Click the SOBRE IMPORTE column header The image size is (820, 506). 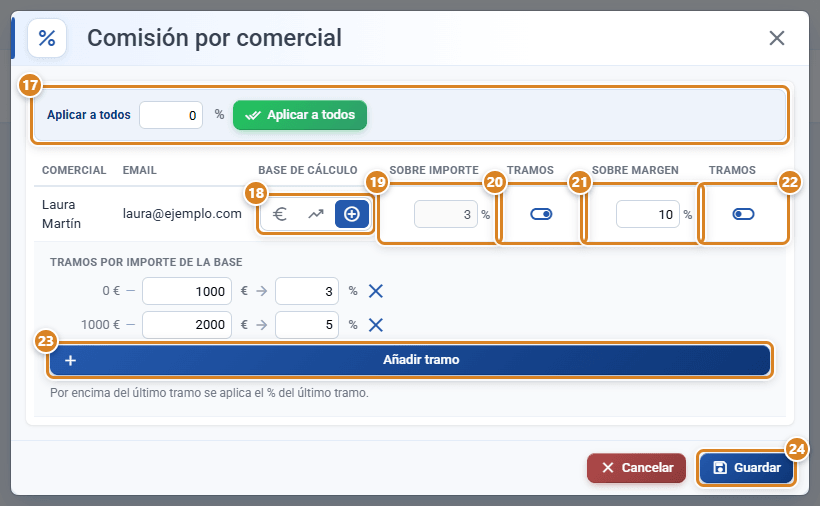[434, 170]
